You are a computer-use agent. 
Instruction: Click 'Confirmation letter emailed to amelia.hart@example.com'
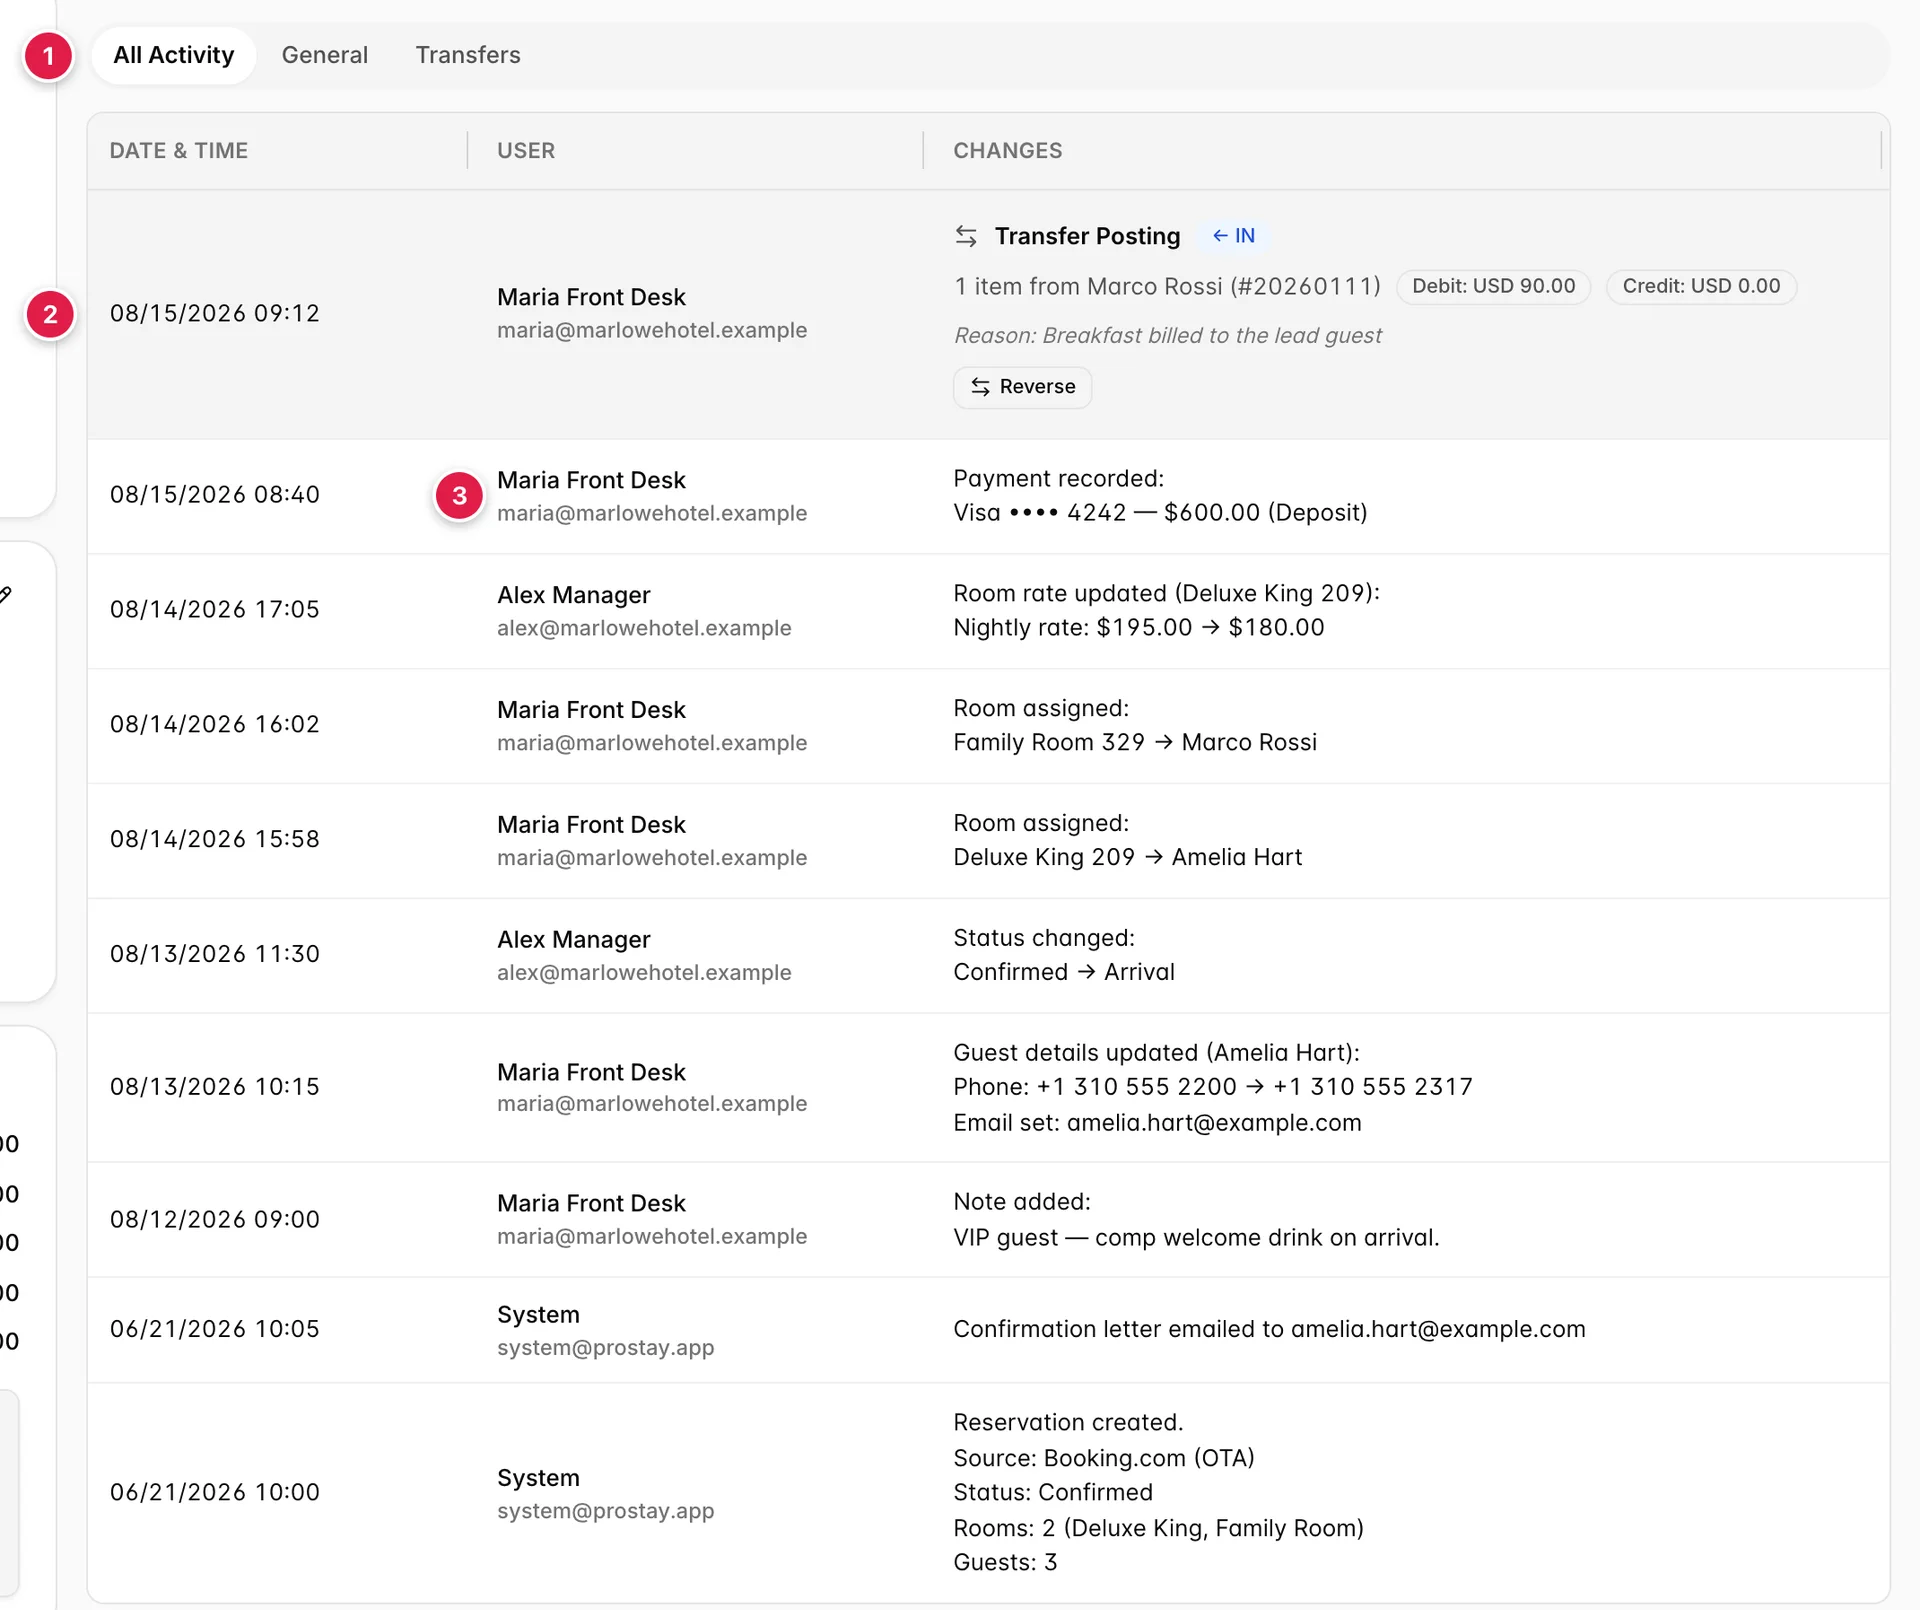[1269, 1329]
